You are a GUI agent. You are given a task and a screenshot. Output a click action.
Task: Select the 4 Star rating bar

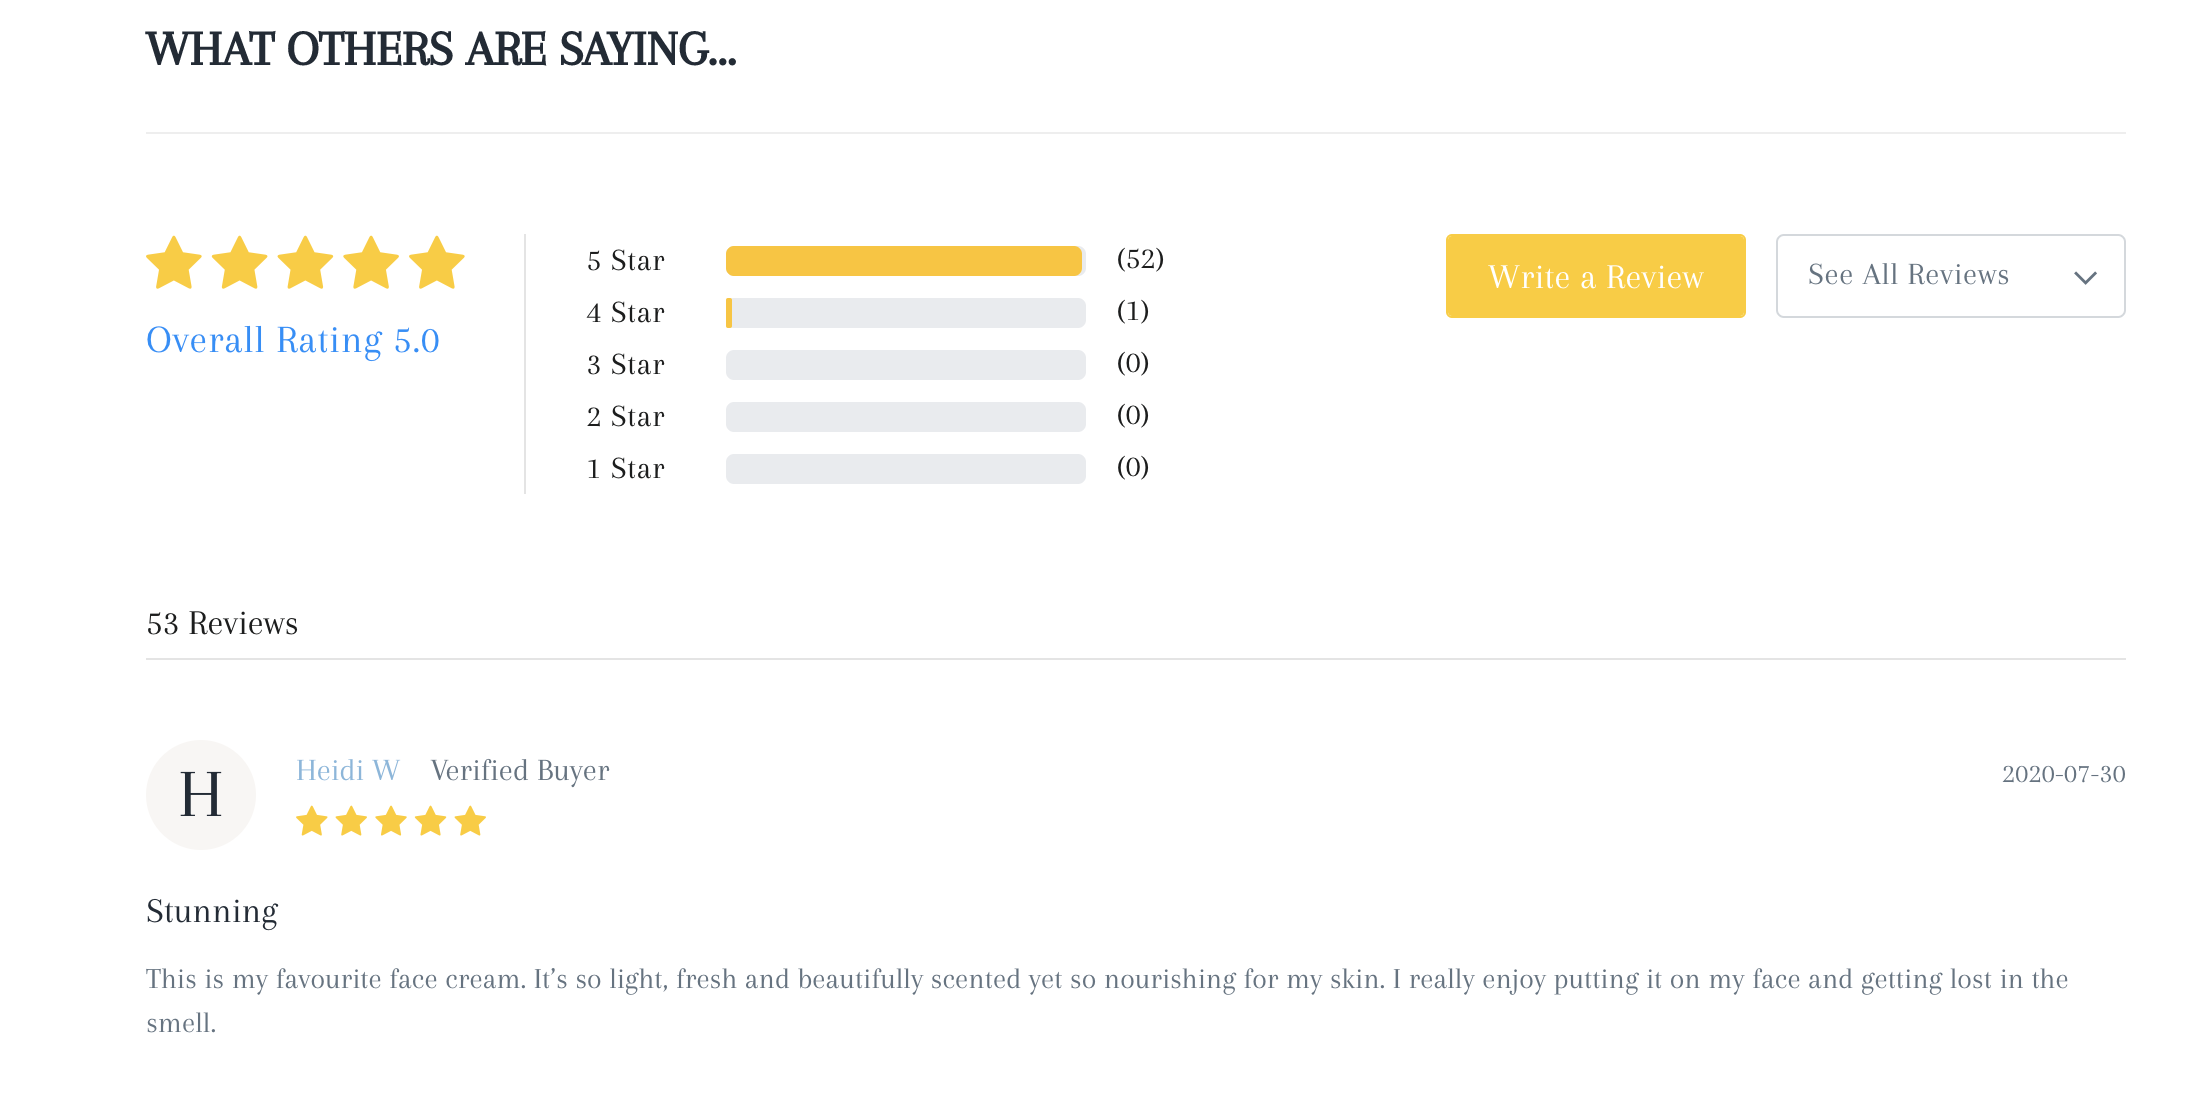[x=905, y=313]
